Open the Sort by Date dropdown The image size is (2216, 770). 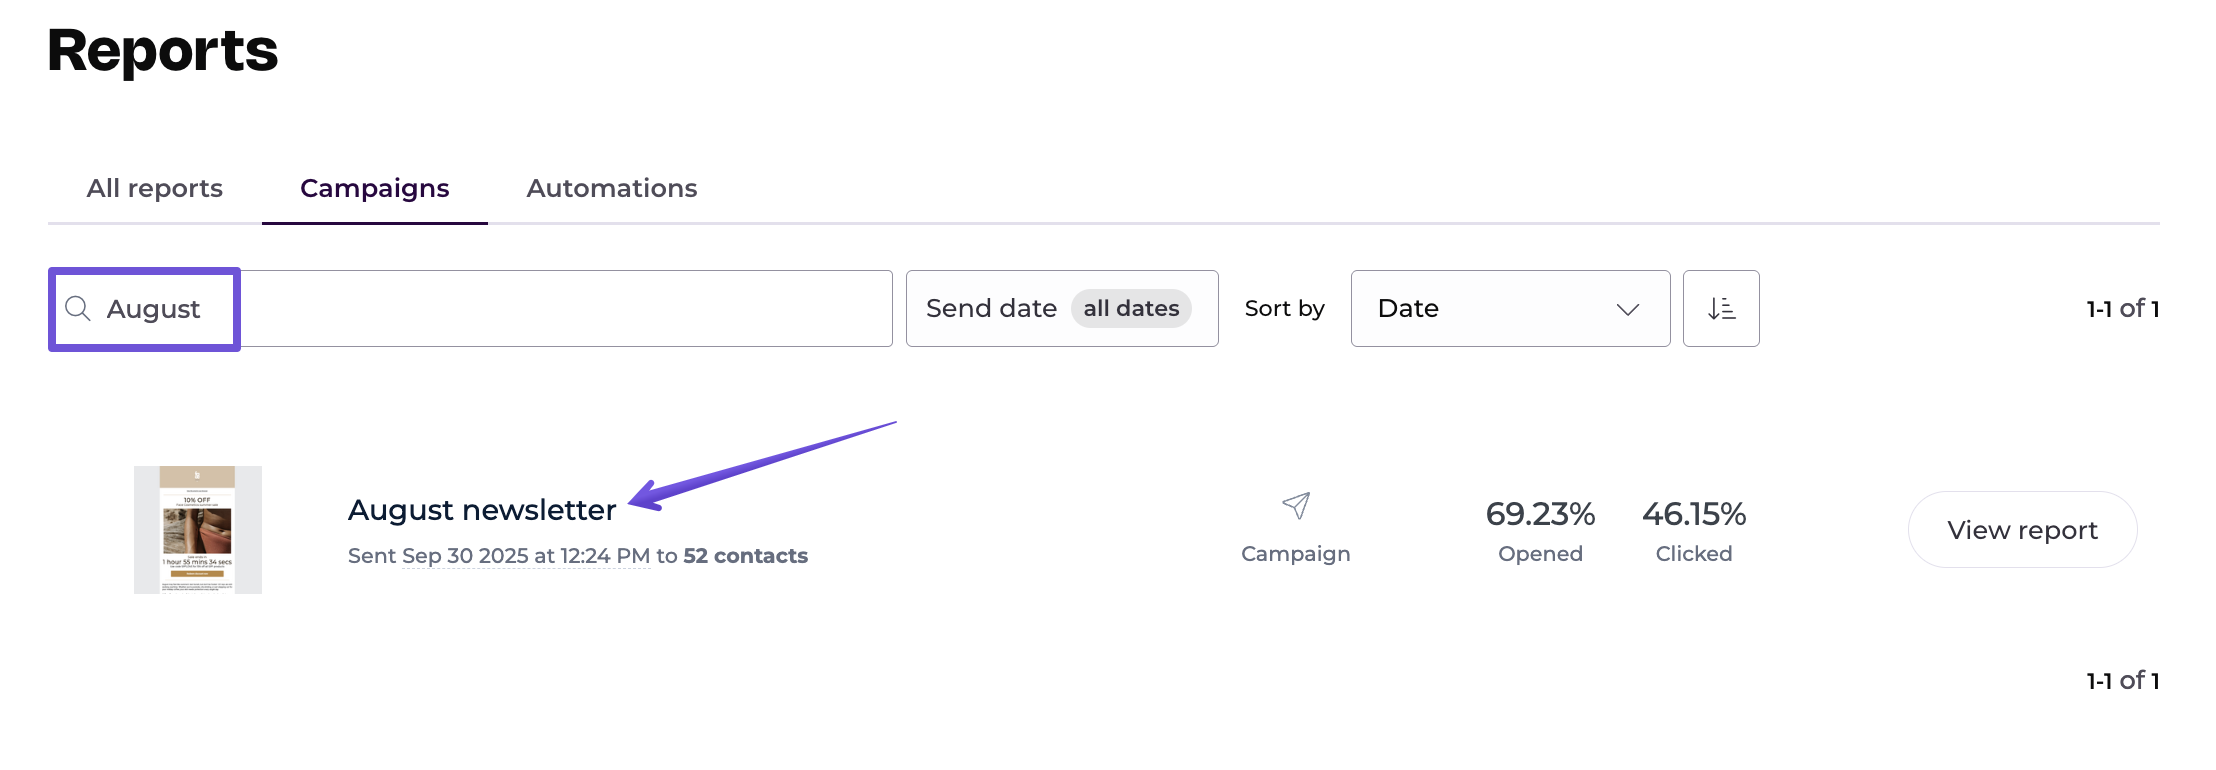[1510, 308]
